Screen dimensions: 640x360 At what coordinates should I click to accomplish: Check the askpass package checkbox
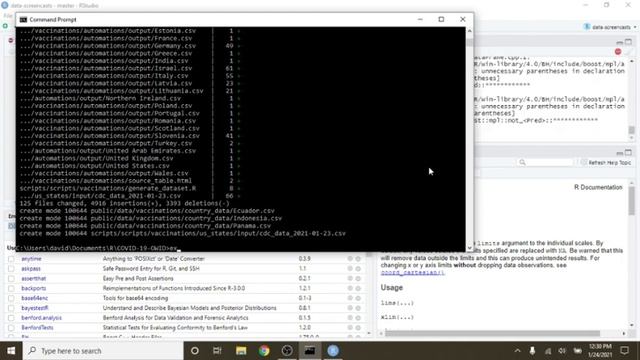pos(11,269)
